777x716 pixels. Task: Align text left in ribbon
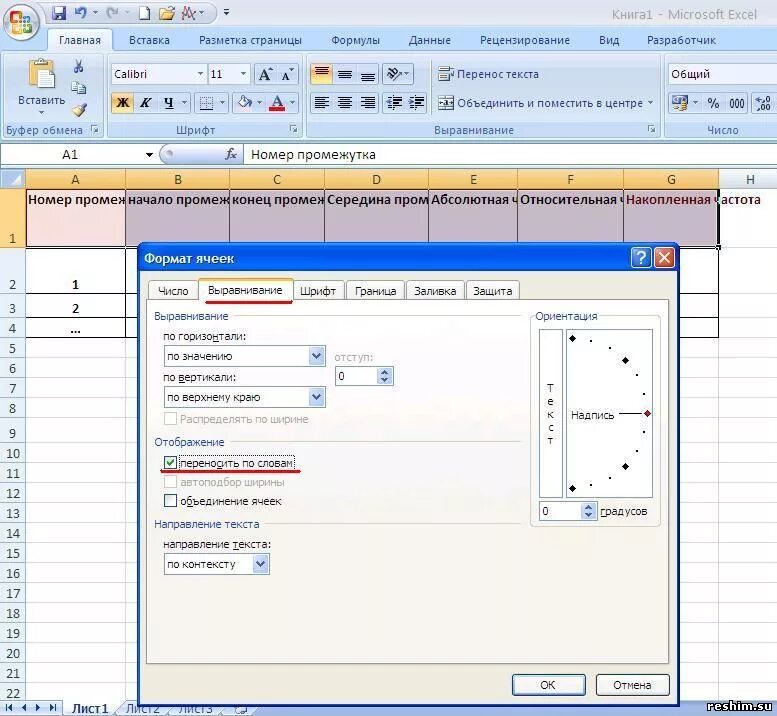(322, 103)
